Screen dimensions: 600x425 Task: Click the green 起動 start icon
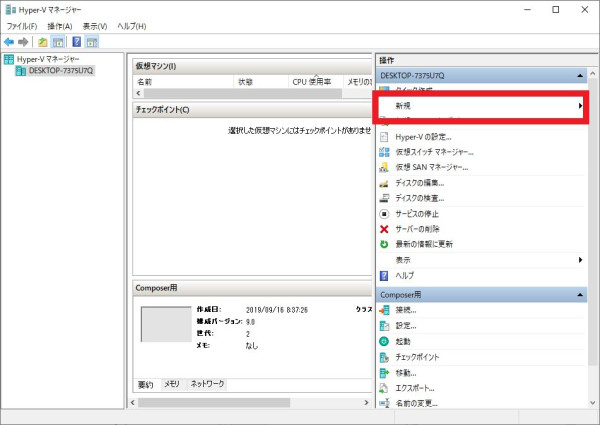[x=384, y=341]
